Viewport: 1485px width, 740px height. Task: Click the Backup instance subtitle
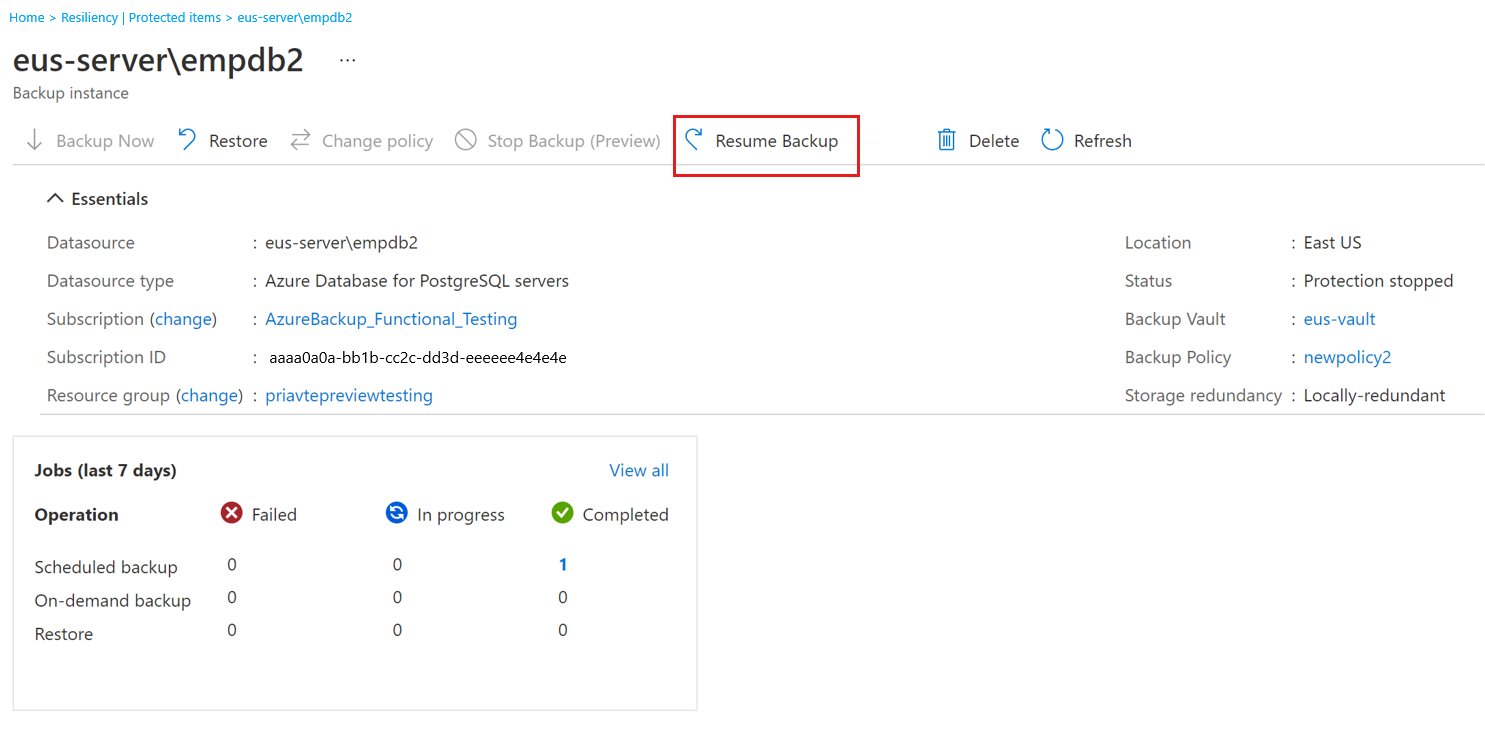71,93
